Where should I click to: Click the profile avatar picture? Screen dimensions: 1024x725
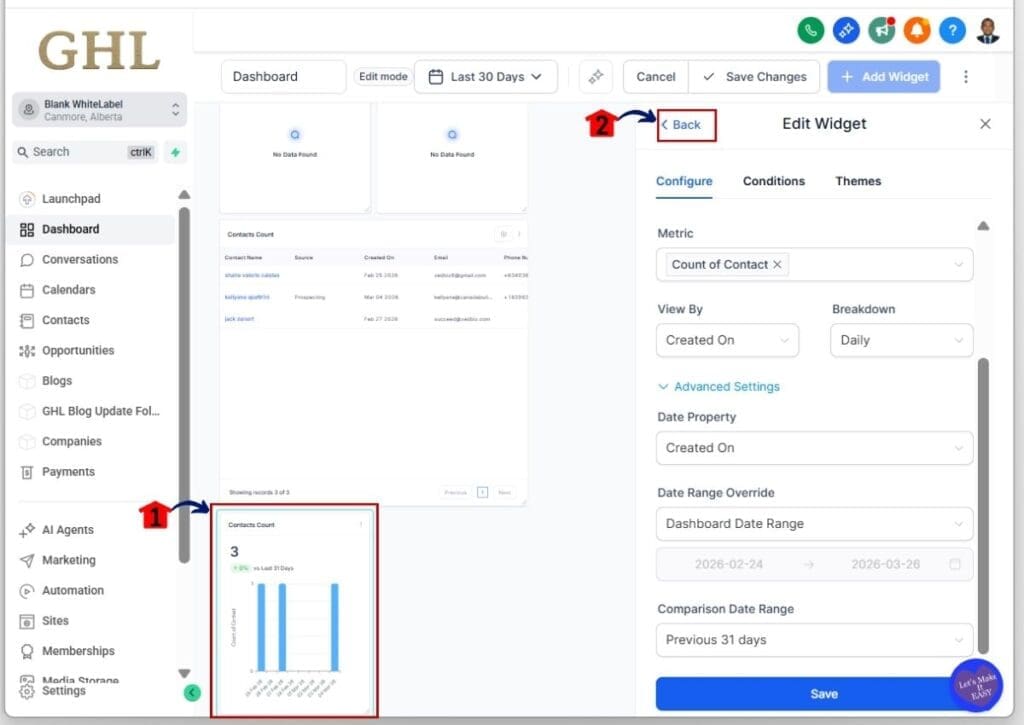coord(987,30)
